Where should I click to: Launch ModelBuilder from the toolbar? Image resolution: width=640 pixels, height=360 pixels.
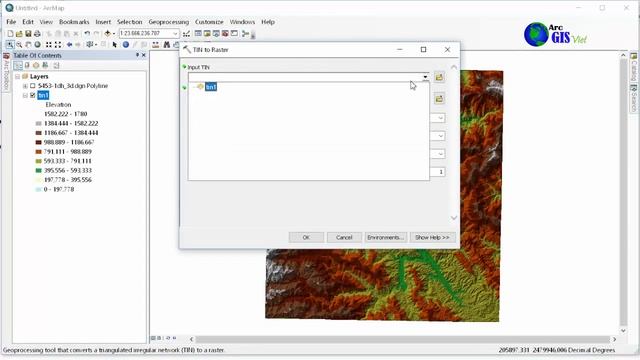(245, 33)
